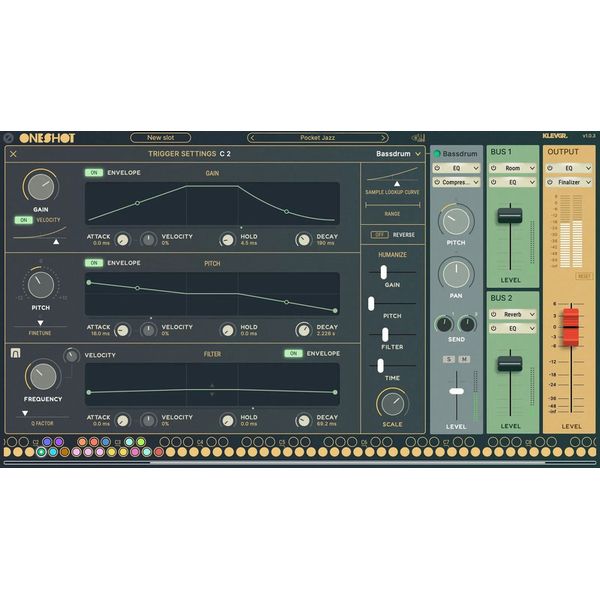Close the Trigger Settings panel

(13, 154)
